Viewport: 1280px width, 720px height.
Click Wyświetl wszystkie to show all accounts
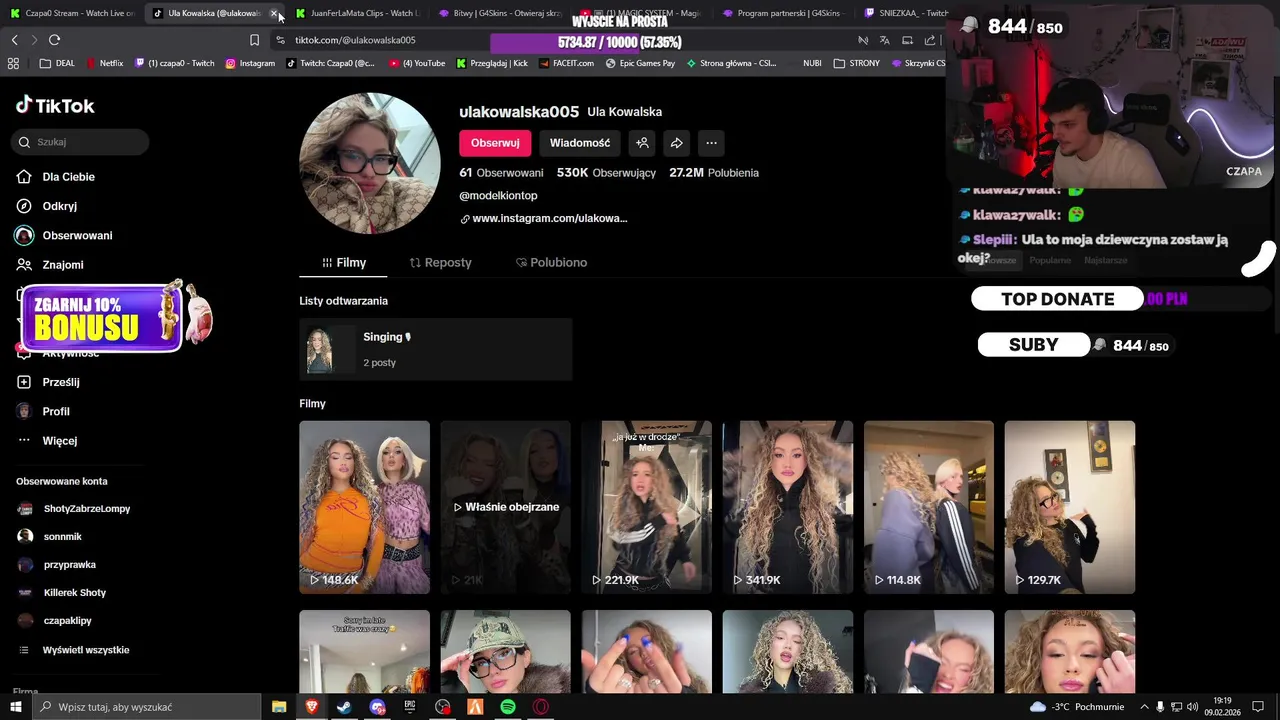86,650
